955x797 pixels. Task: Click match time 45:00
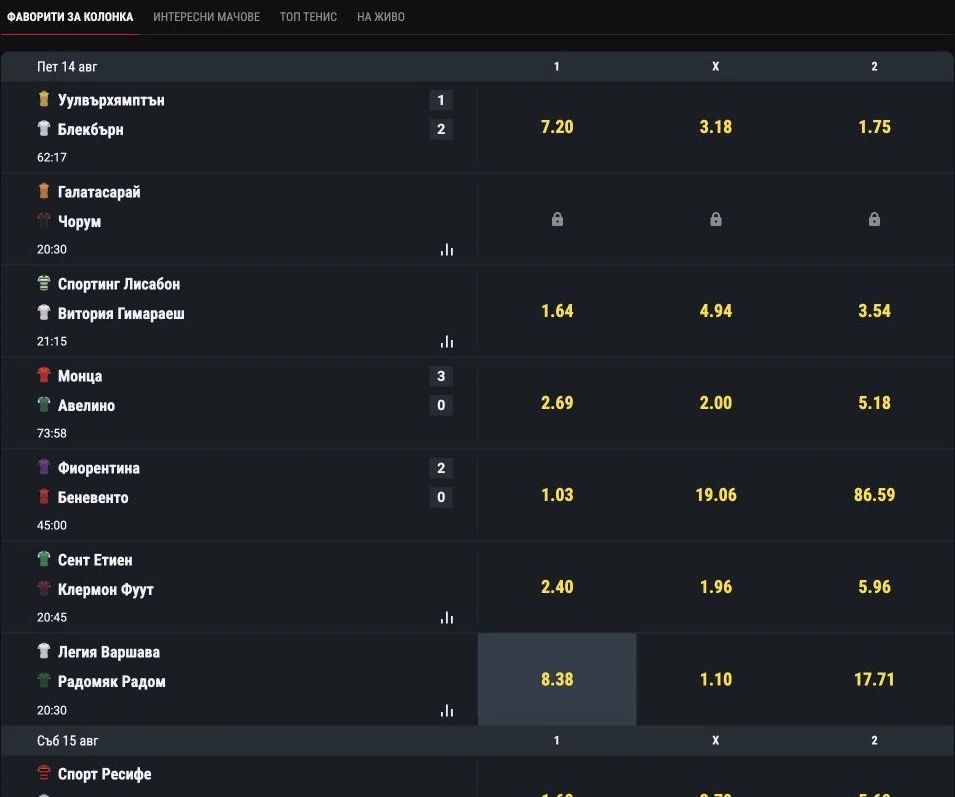click(x=52, y=525)
